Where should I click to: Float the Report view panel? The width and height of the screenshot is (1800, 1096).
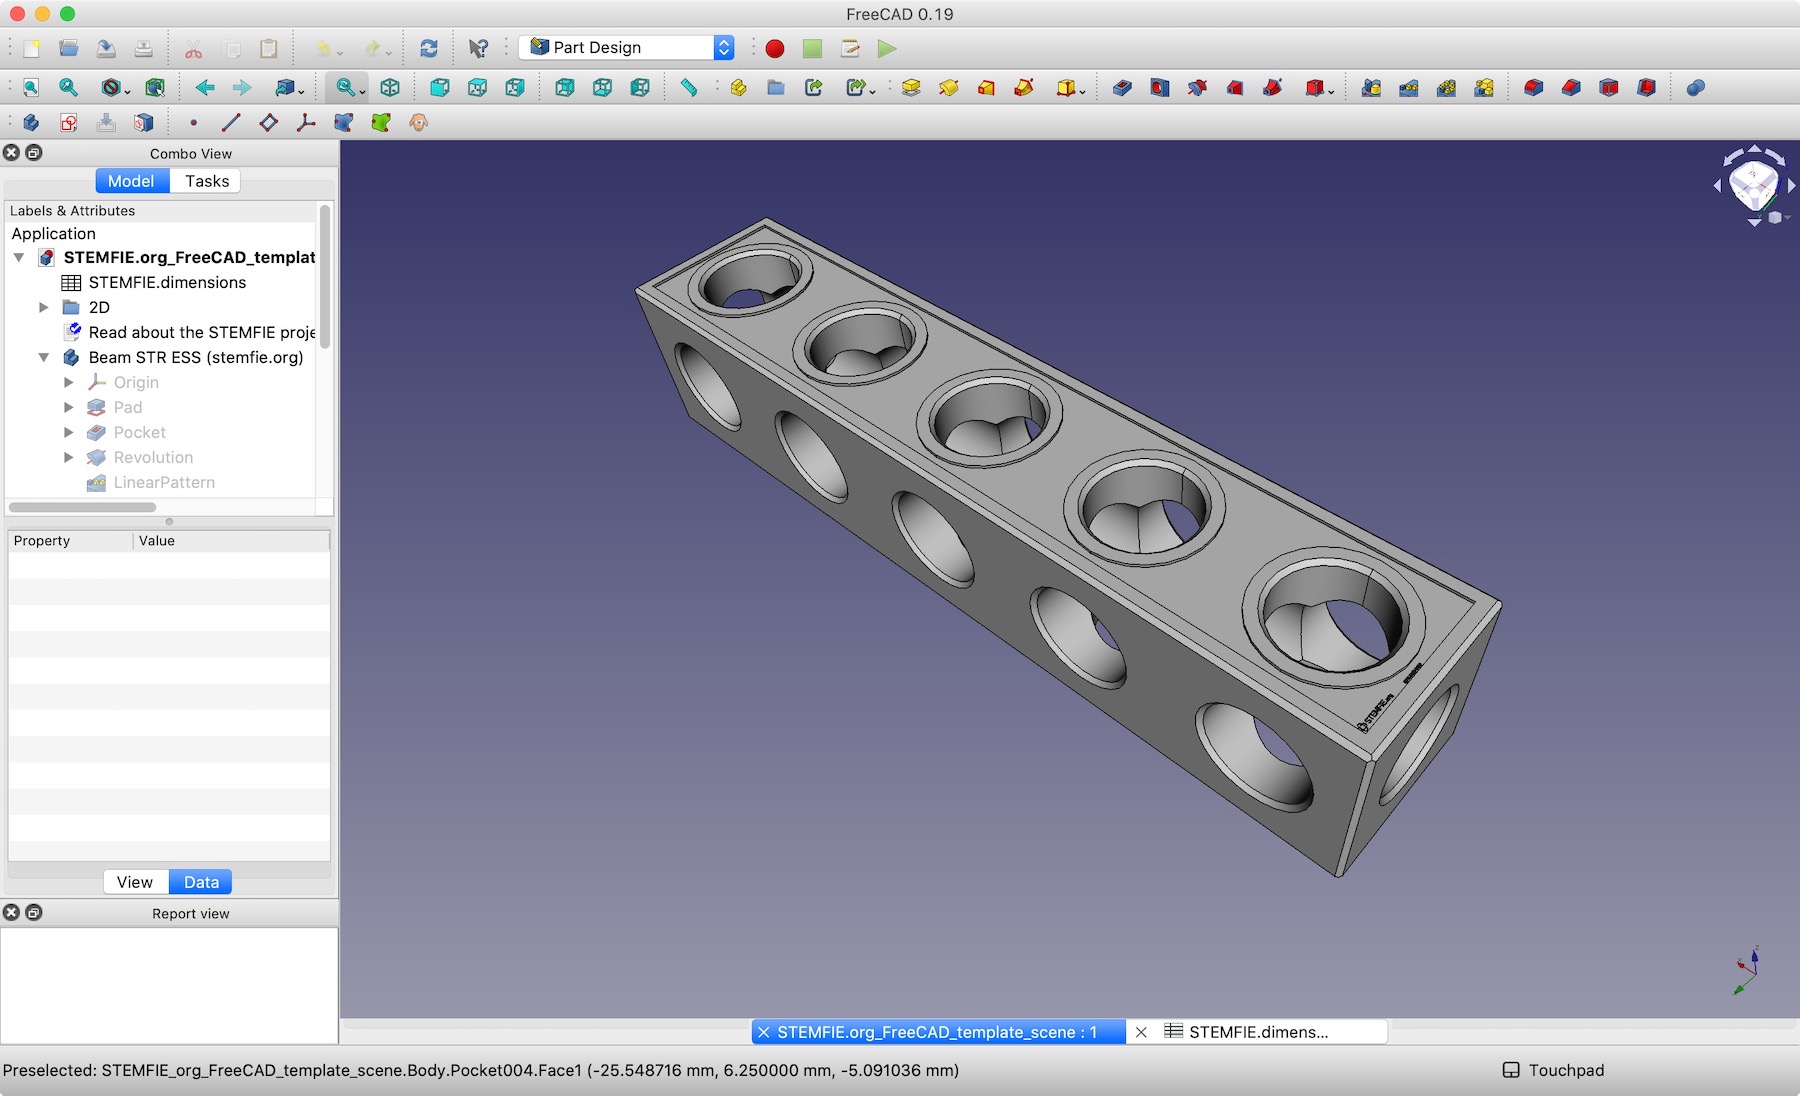[x=34, y=913]
